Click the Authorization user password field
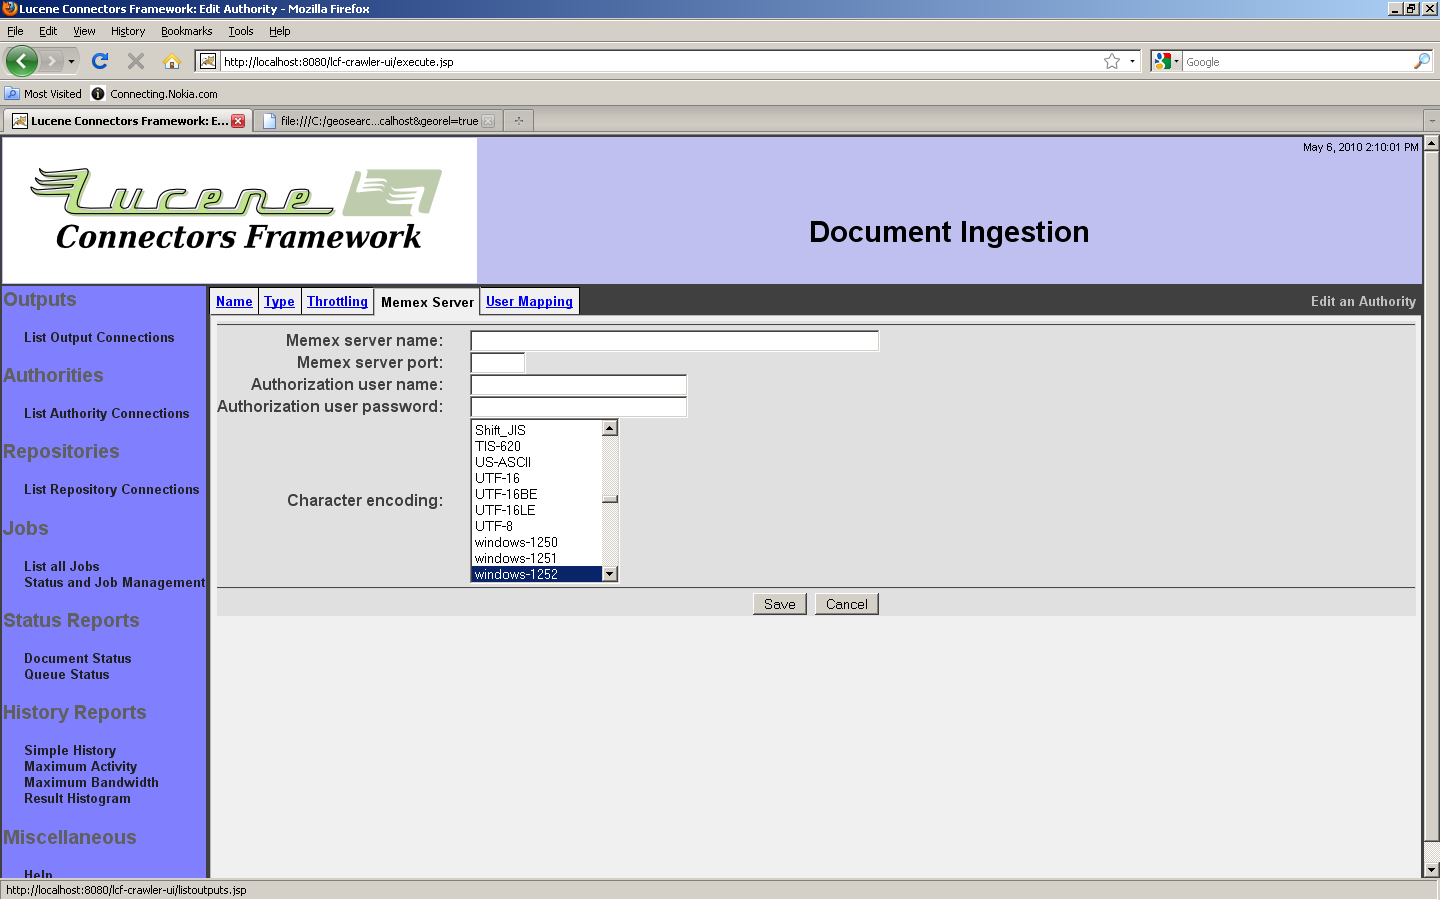This screenshot has height=900, width=1440. (x=578, y=407)
